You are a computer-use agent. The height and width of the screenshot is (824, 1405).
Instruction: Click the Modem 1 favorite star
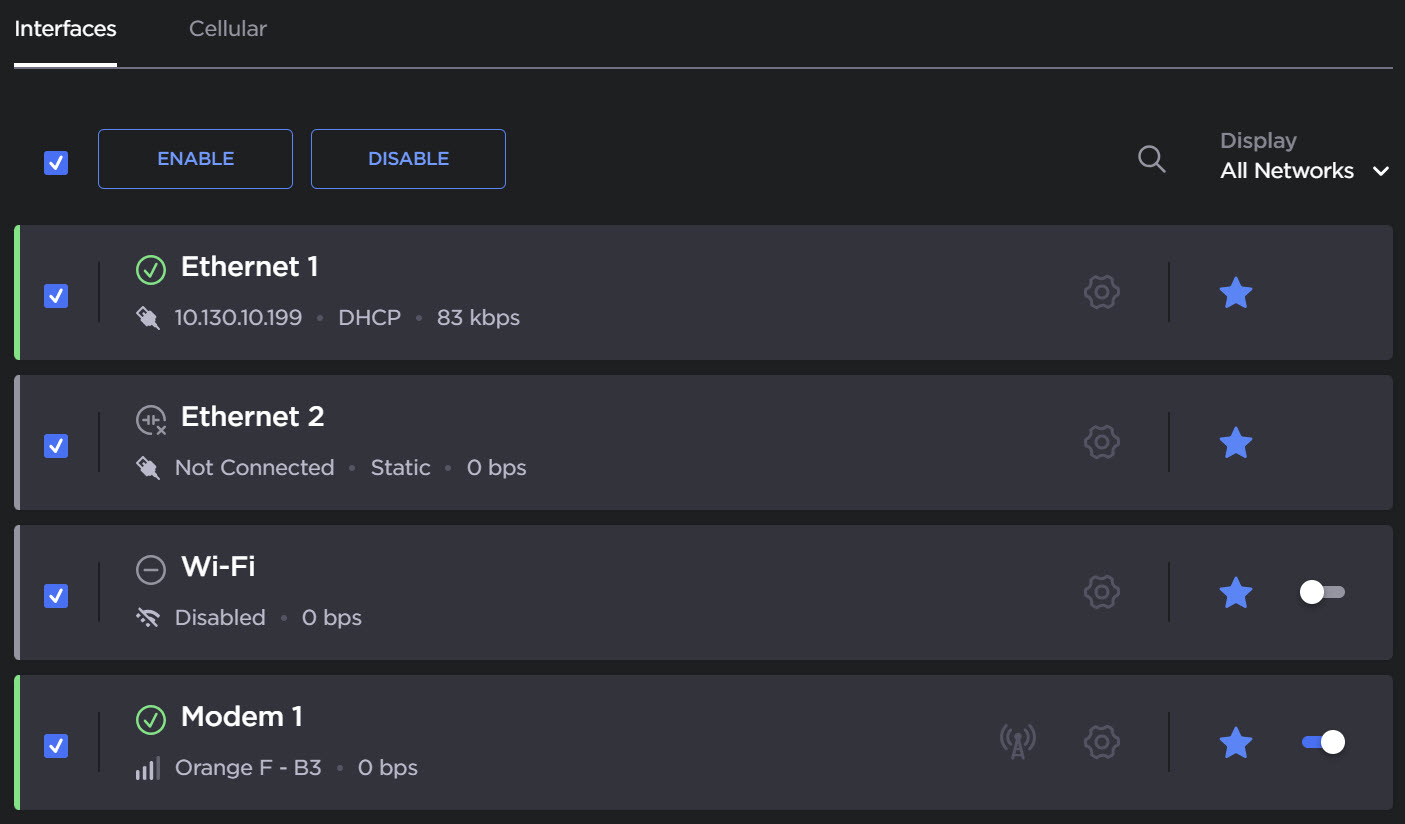1236,743
